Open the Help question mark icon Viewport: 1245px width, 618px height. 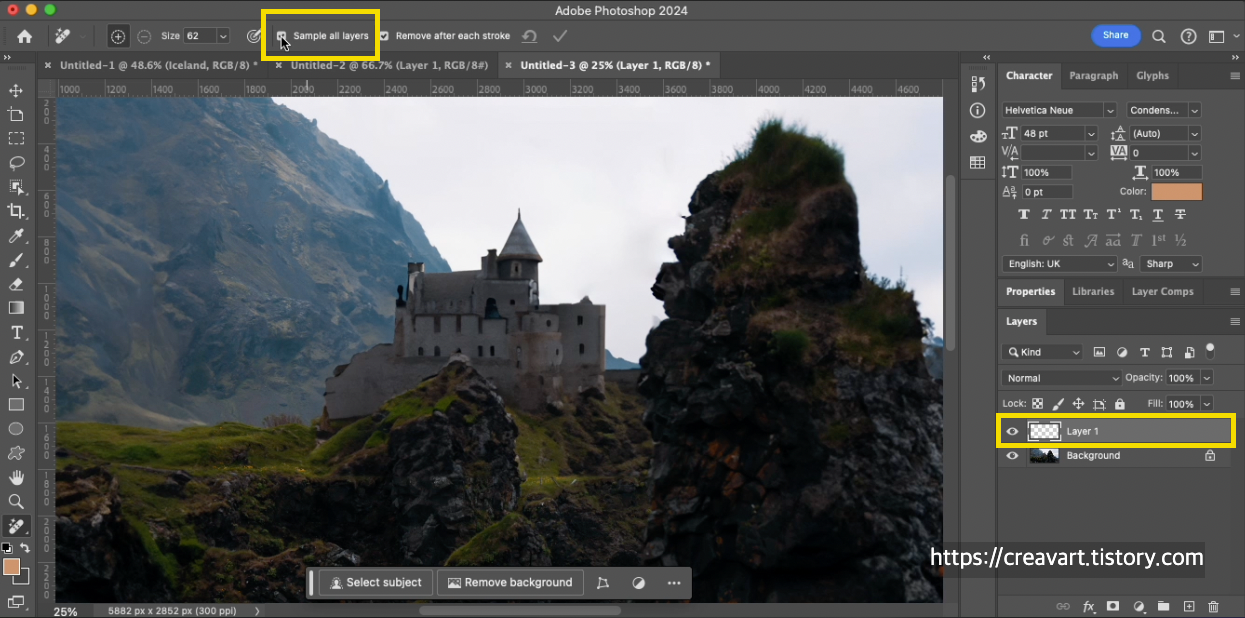click(1188, 36)
